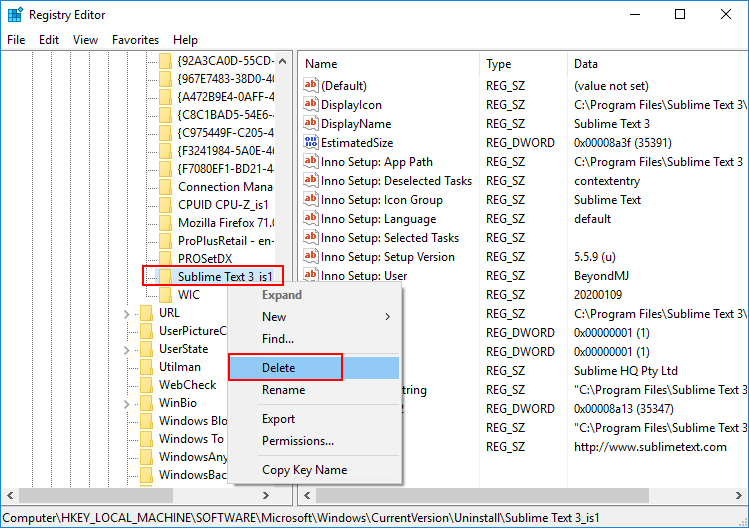The image size is (749, 528).
Task: Choose Permissions... from the context menu
Action: coord(313,441)
